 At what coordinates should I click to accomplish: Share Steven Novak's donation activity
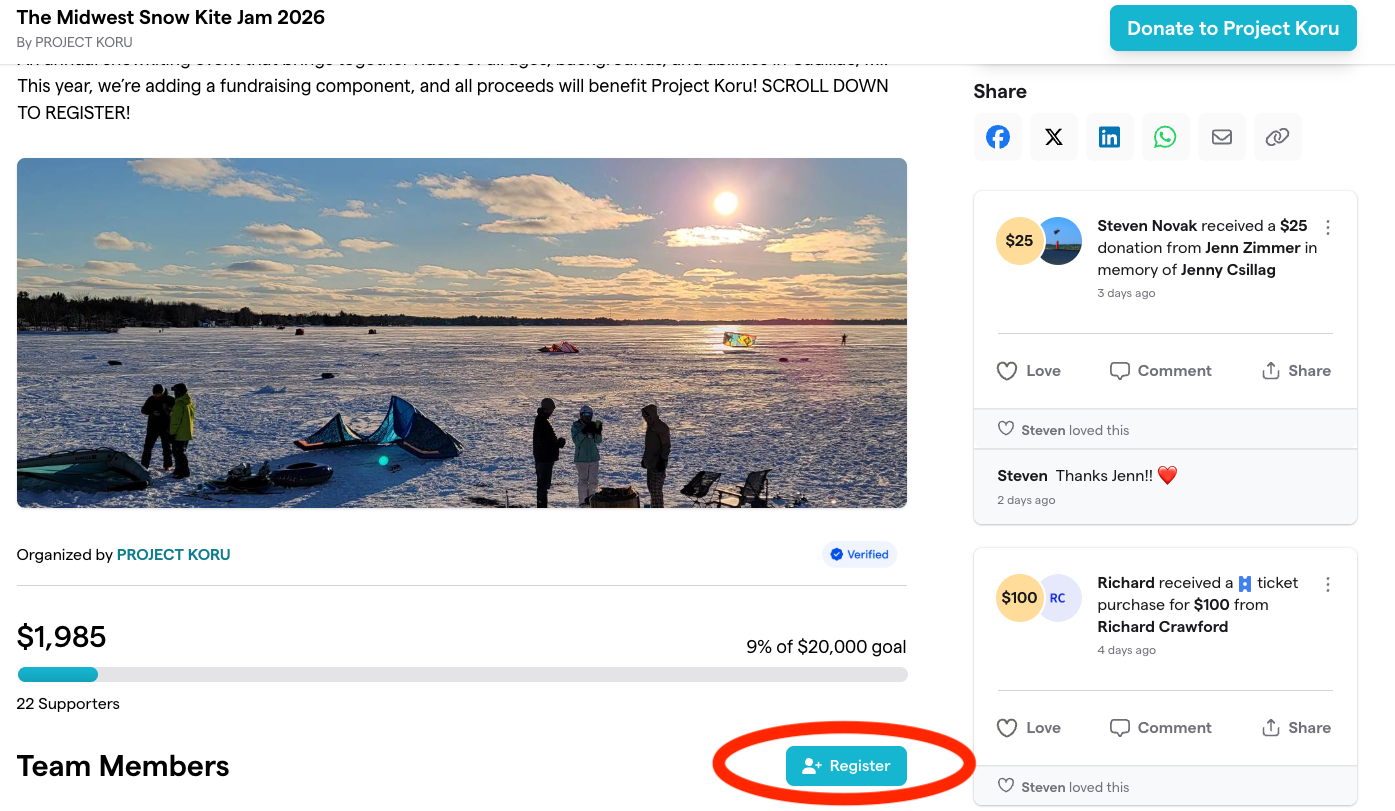click(1296, 371)
